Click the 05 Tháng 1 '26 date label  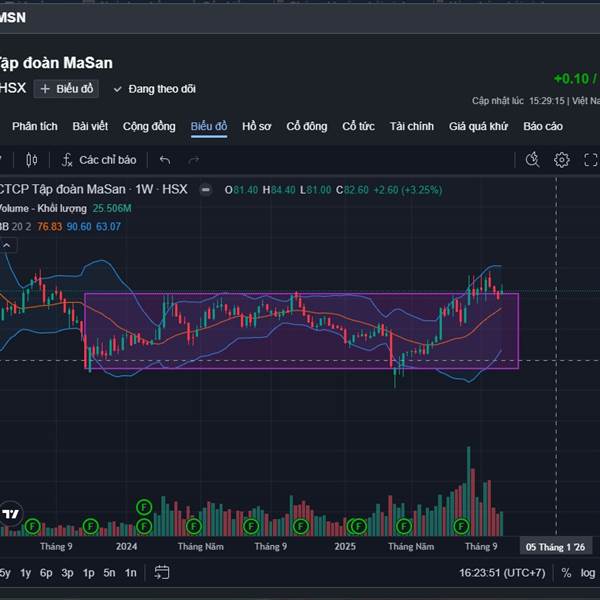(x=555, y=547)
